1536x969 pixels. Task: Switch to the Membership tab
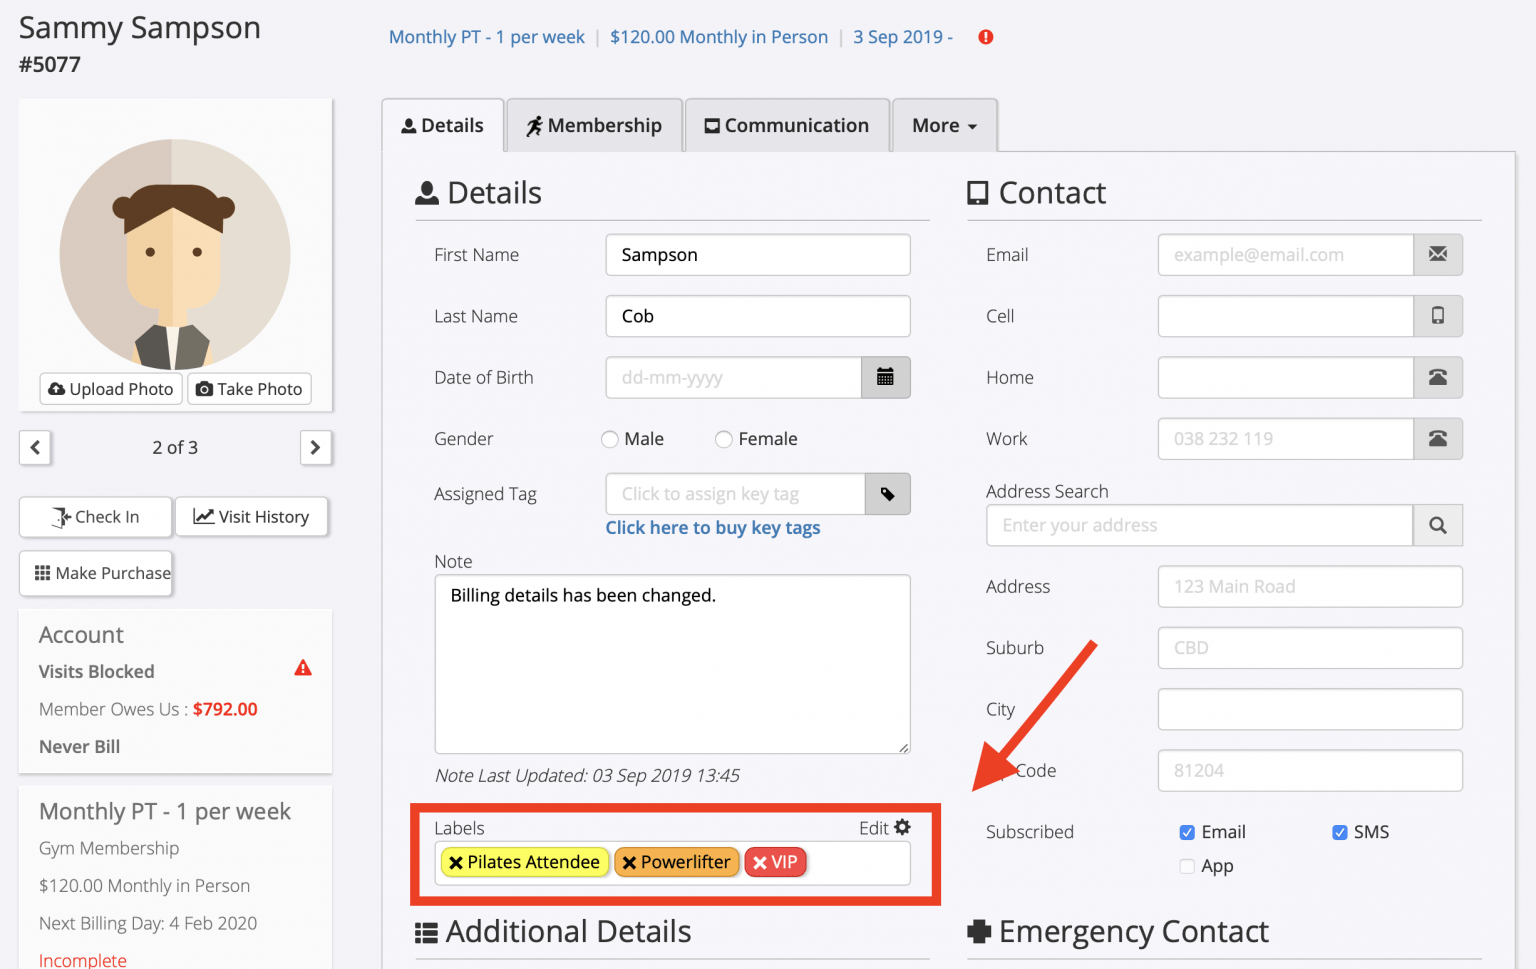click(x=594, y=125)
